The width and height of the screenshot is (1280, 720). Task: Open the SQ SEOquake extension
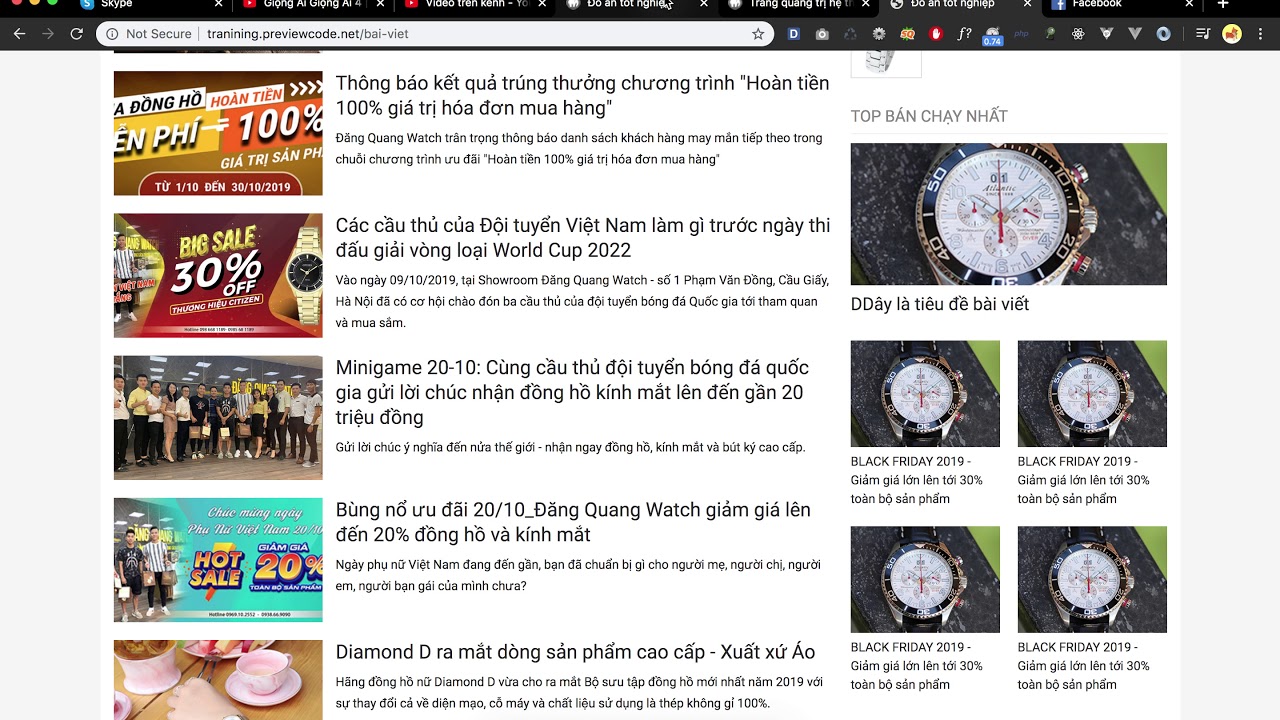click(x=908, y=34)
